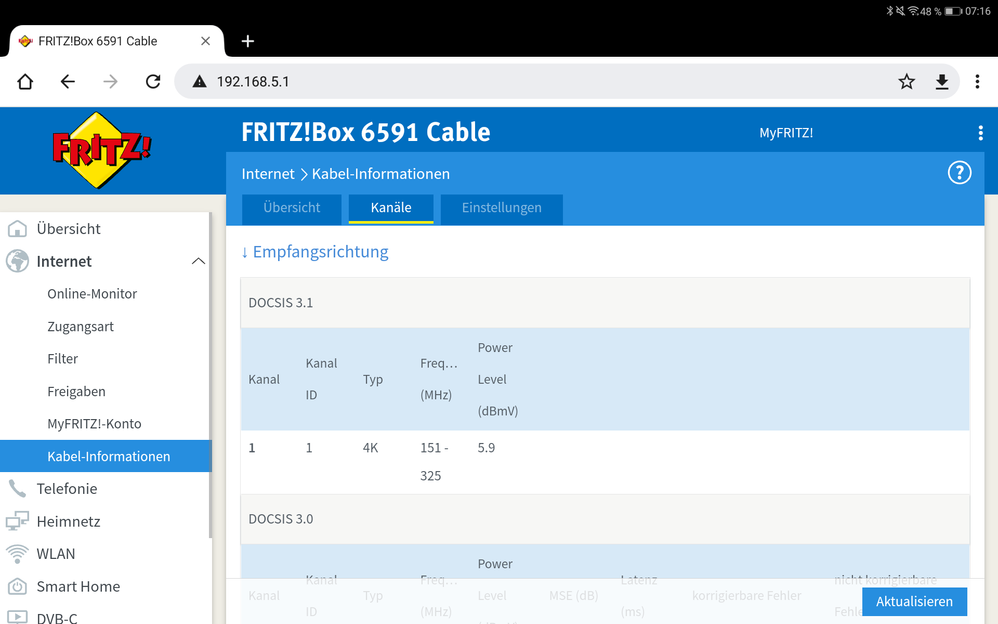Click the download icon in address bar
This screenshot has height=624, width=998.
(x=942, y=82)
